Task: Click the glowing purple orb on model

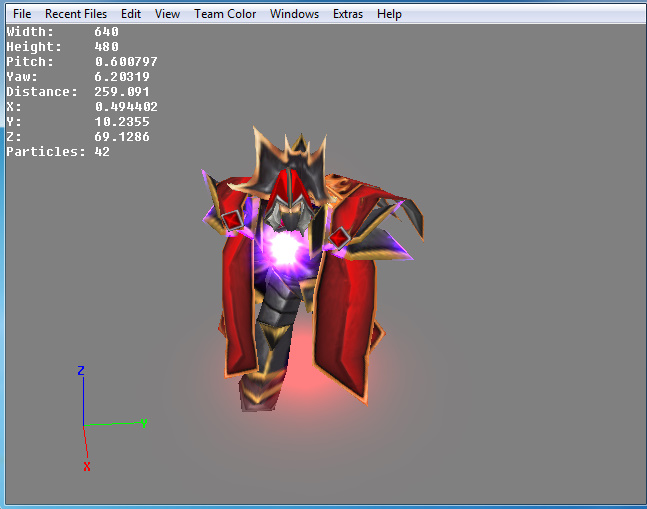Action: click(284, 249)
